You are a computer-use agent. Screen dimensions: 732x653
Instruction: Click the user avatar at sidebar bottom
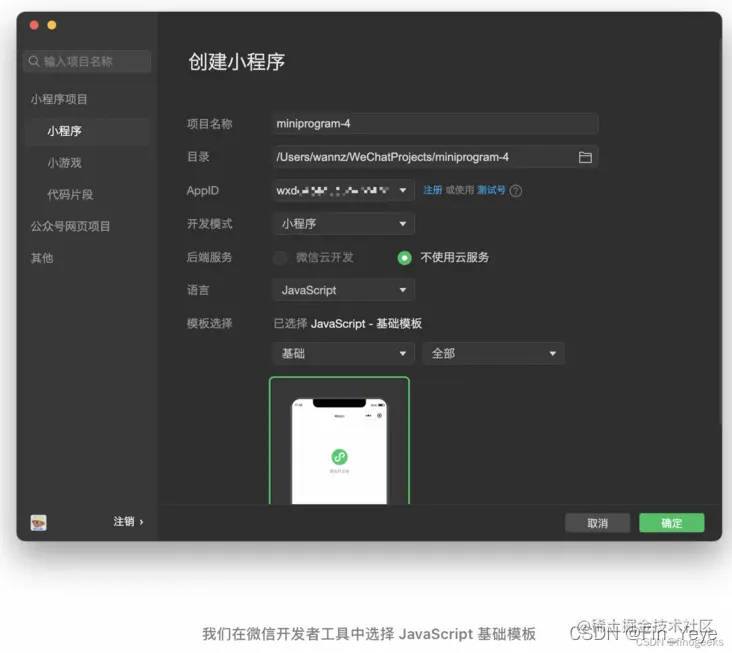[38, 522]
